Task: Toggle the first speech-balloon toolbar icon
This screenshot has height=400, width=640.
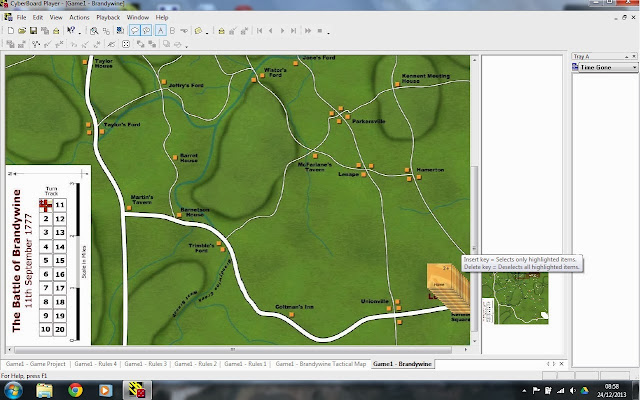Action: [x=135, y=31]
